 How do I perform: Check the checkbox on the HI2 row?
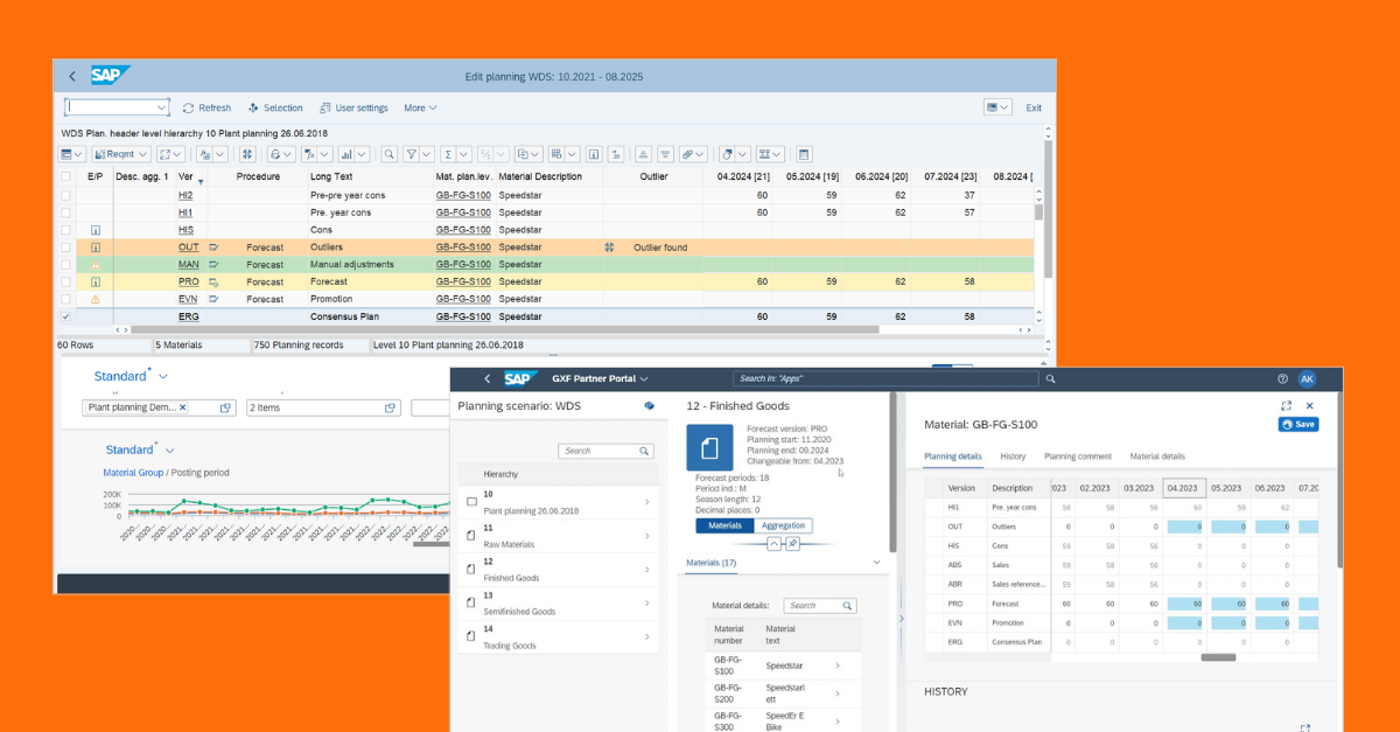(x=65, y=194)
